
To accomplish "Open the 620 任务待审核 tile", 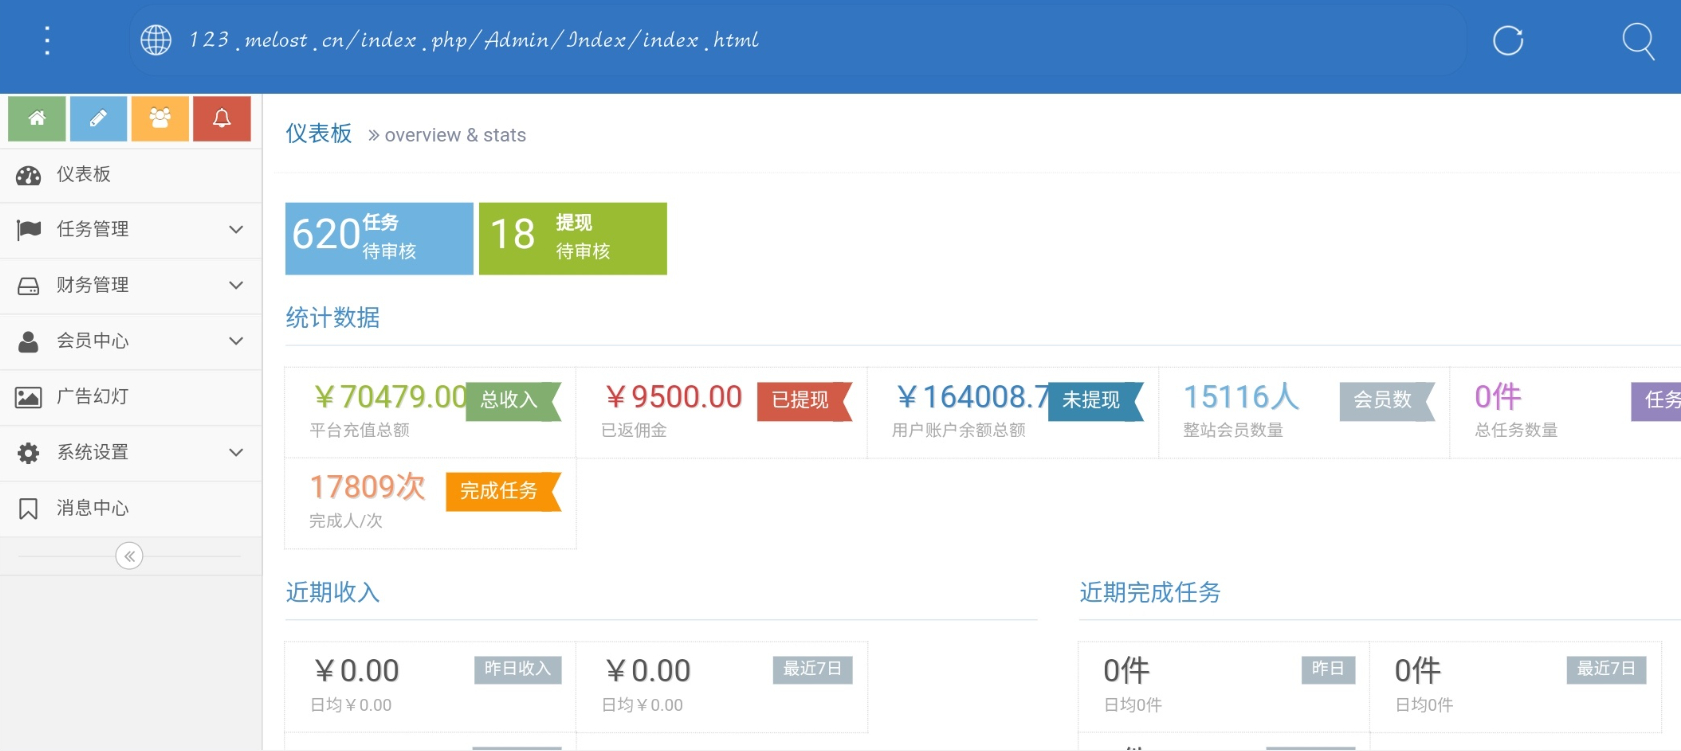I will pyautogui.click(x=379, y=239).
